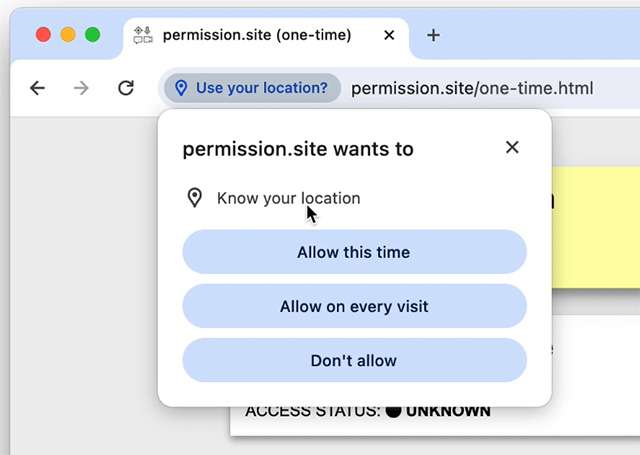The image size is (640, 455).
Task: Close the permission.site (one-time) tab
Action: click(x=389, y=35)
